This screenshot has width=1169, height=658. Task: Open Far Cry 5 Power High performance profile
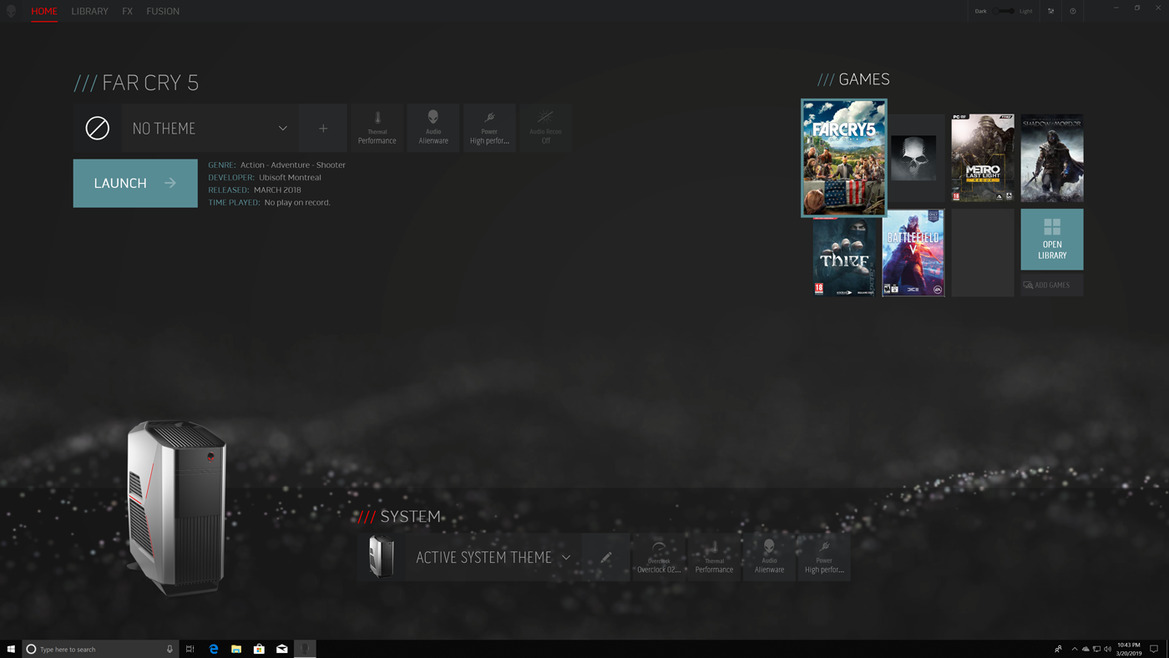pyautogui.click(x=489, y=128)
